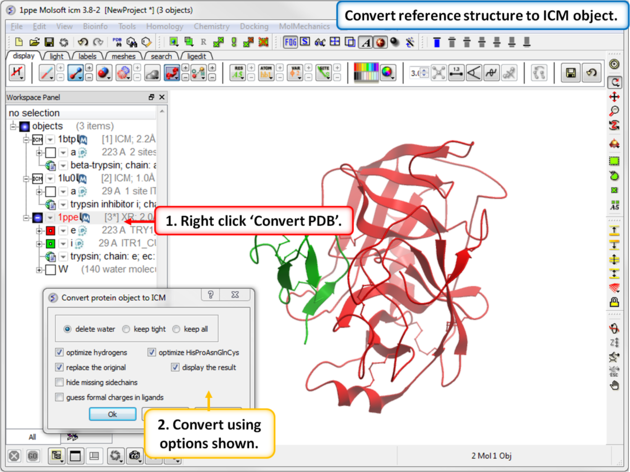The image size is (630, 472).
Task: Uncheck 'optimize hydrogens' option
Action: (60, 353)
